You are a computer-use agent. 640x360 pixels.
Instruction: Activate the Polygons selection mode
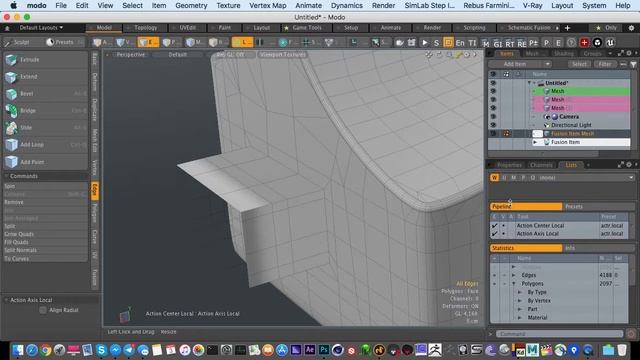(171, 42)
